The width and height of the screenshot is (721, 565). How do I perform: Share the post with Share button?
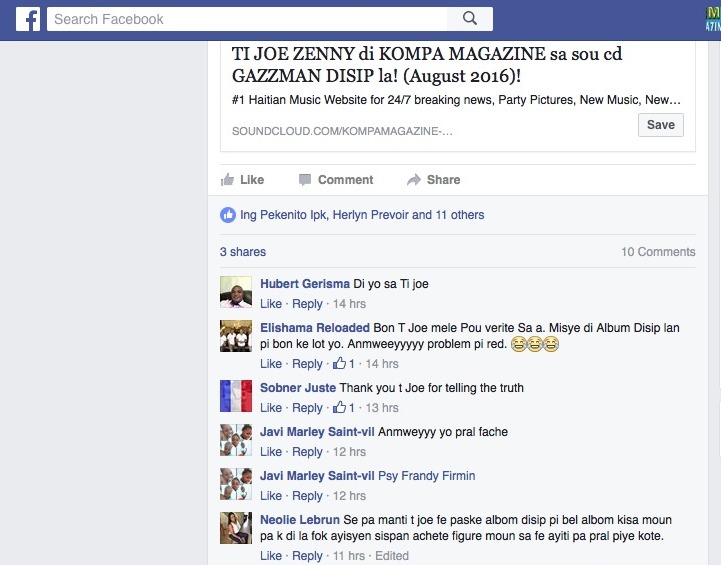click(x=434, y=180)
